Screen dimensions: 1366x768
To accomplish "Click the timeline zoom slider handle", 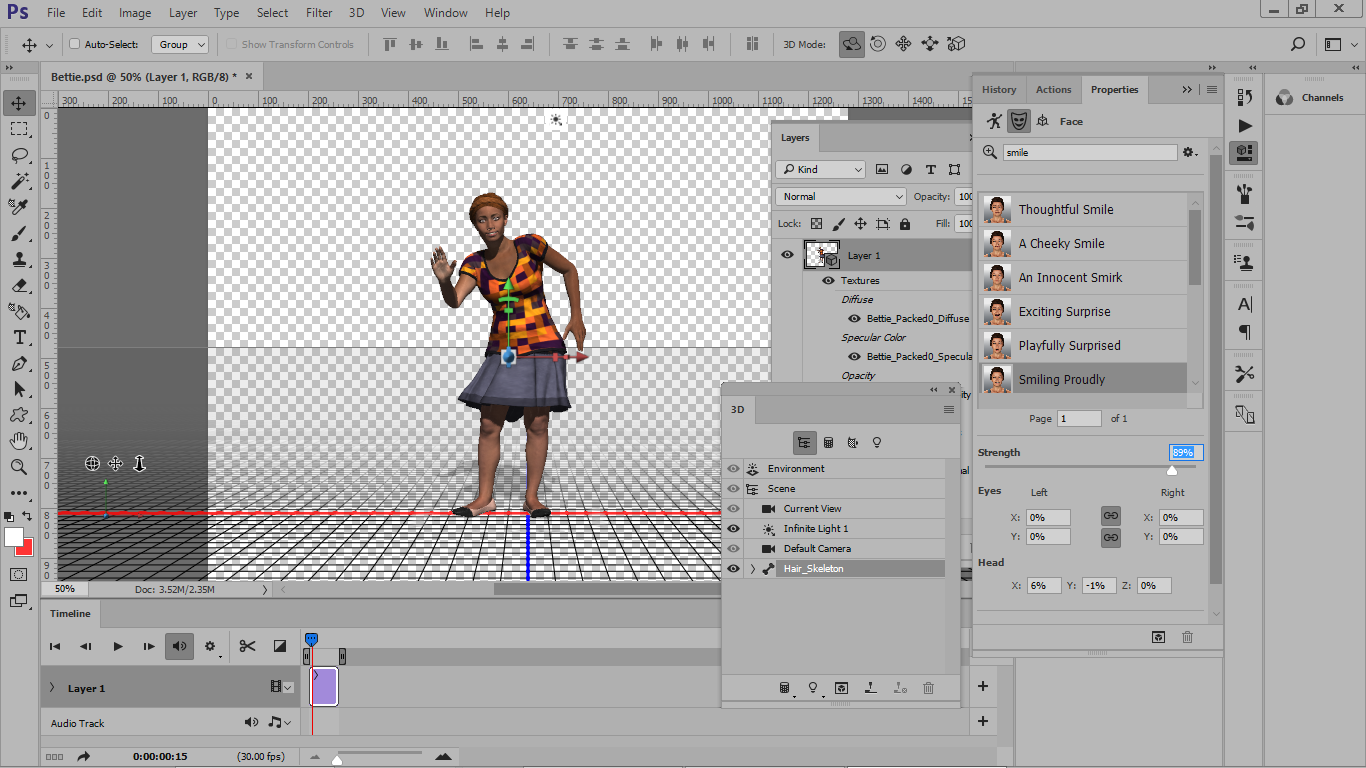I will (337, 760).
